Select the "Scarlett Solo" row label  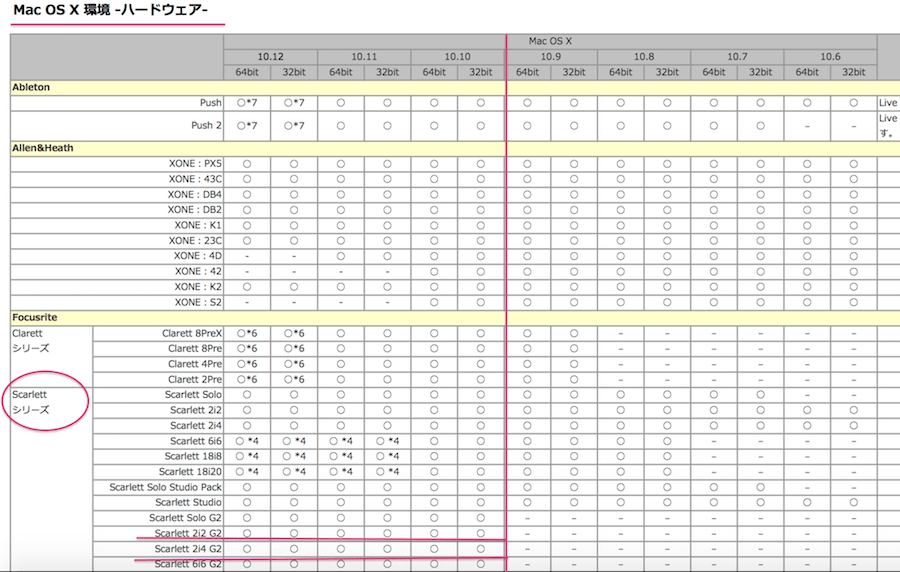tap(193, 395)
